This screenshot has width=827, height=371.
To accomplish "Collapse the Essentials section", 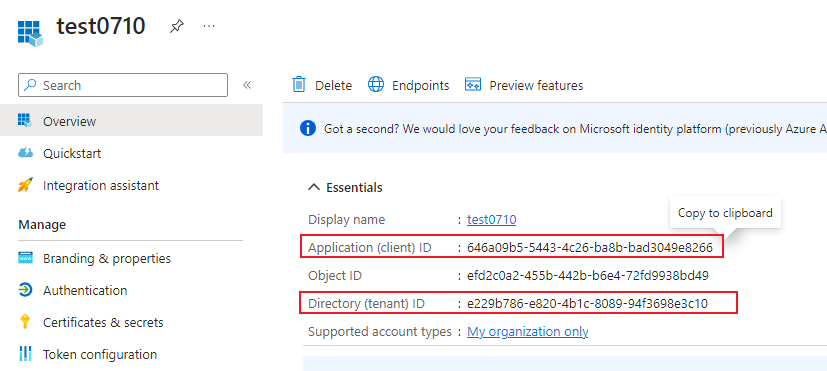I will [314, 187].
